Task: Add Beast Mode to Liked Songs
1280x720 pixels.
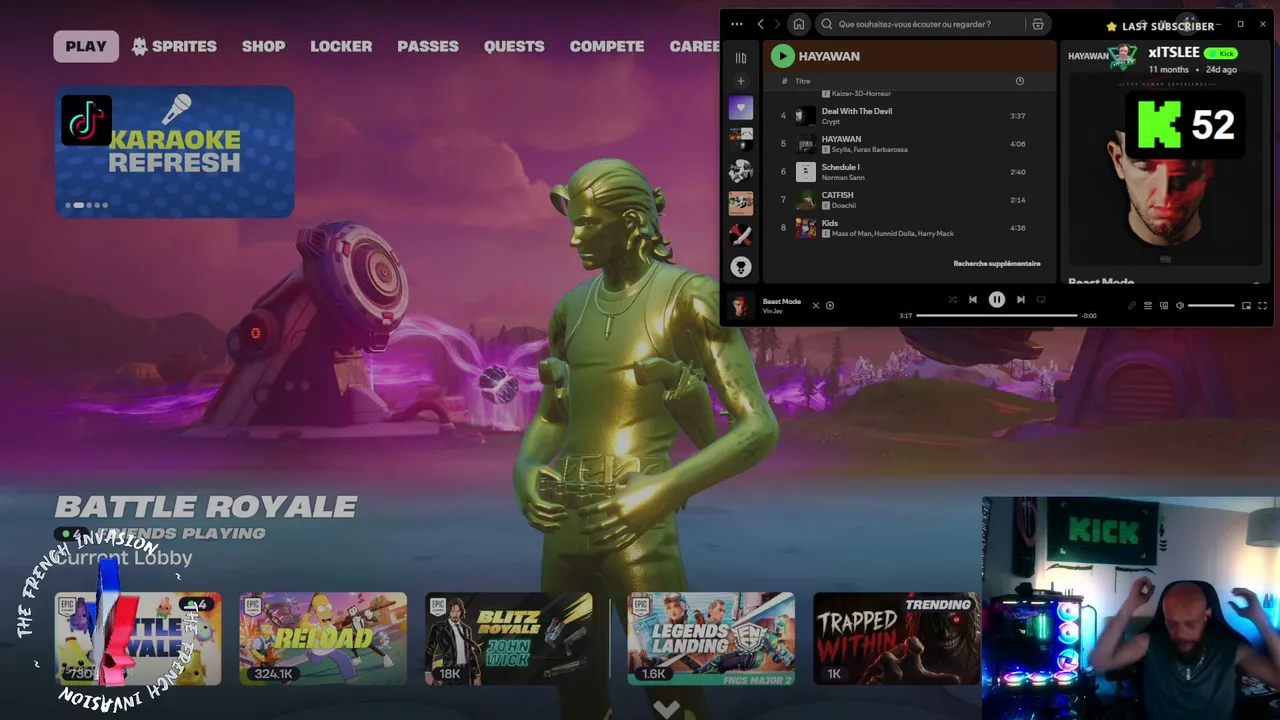Action: [x=830, y=305]
